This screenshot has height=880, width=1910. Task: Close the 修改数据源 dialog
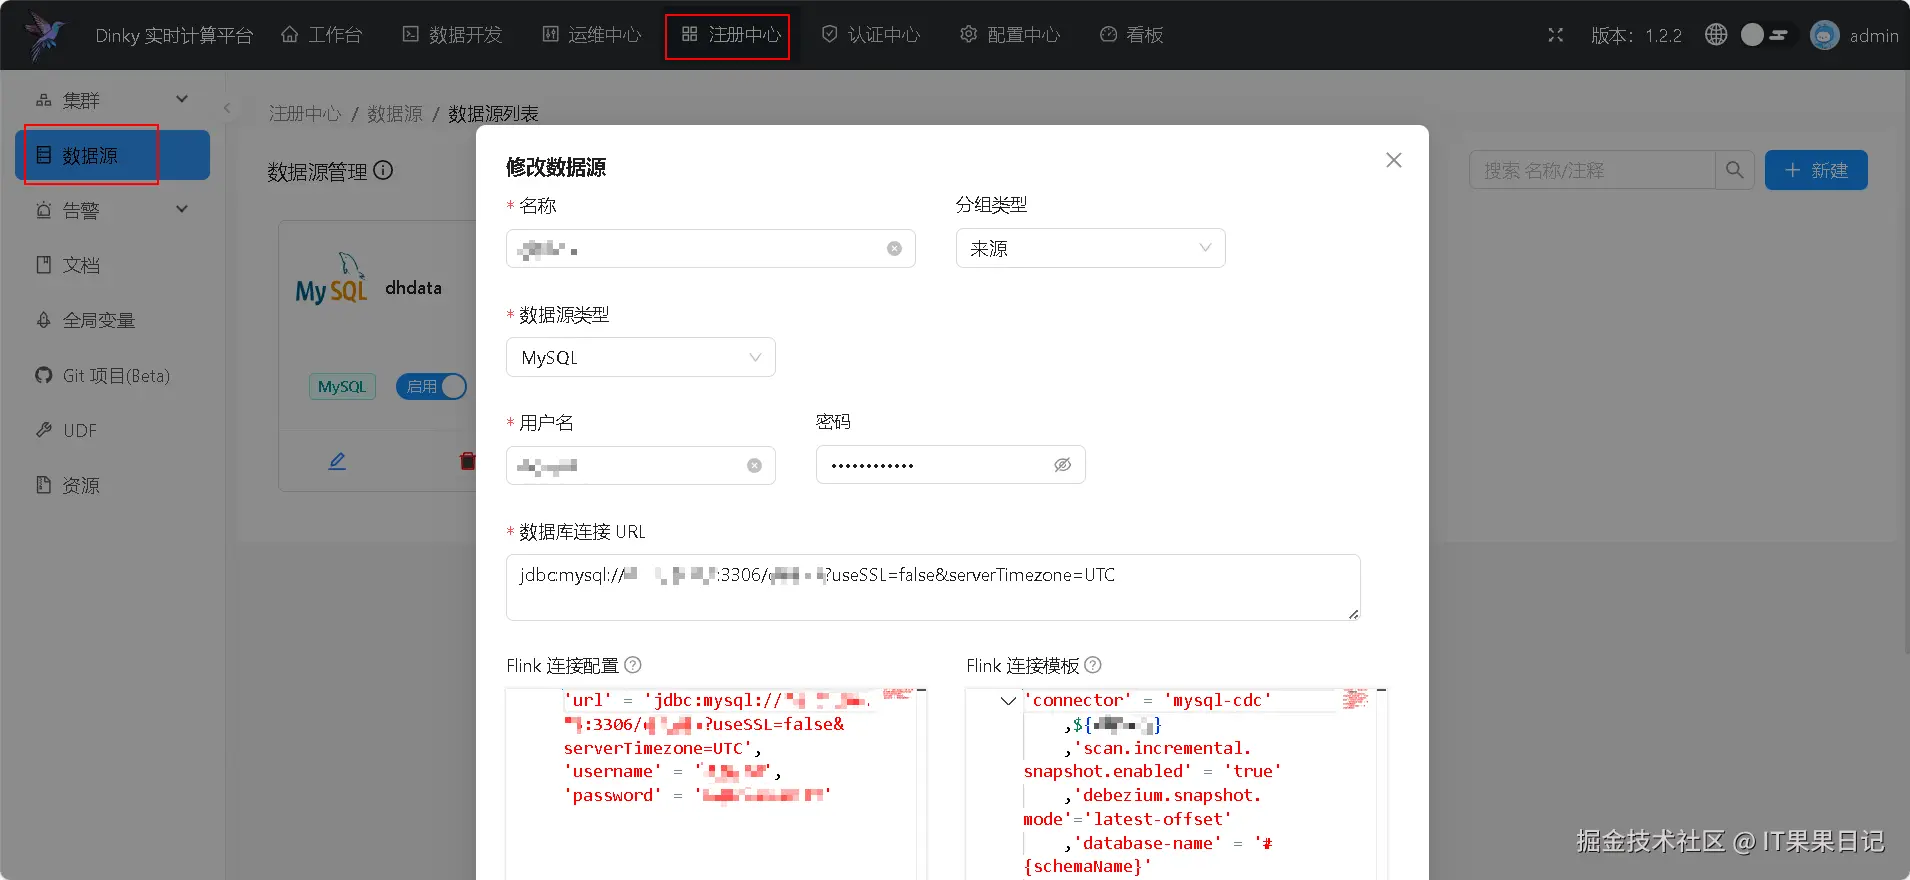tap(1394, 160)
